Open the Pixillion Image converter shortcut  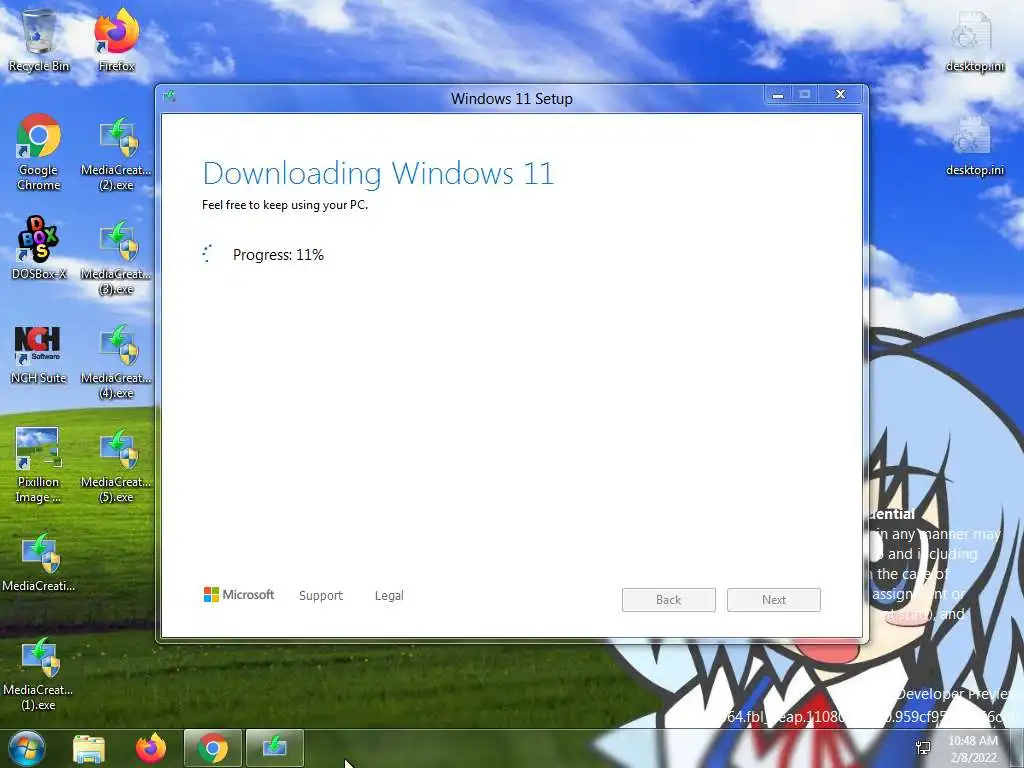click(39, 464)
